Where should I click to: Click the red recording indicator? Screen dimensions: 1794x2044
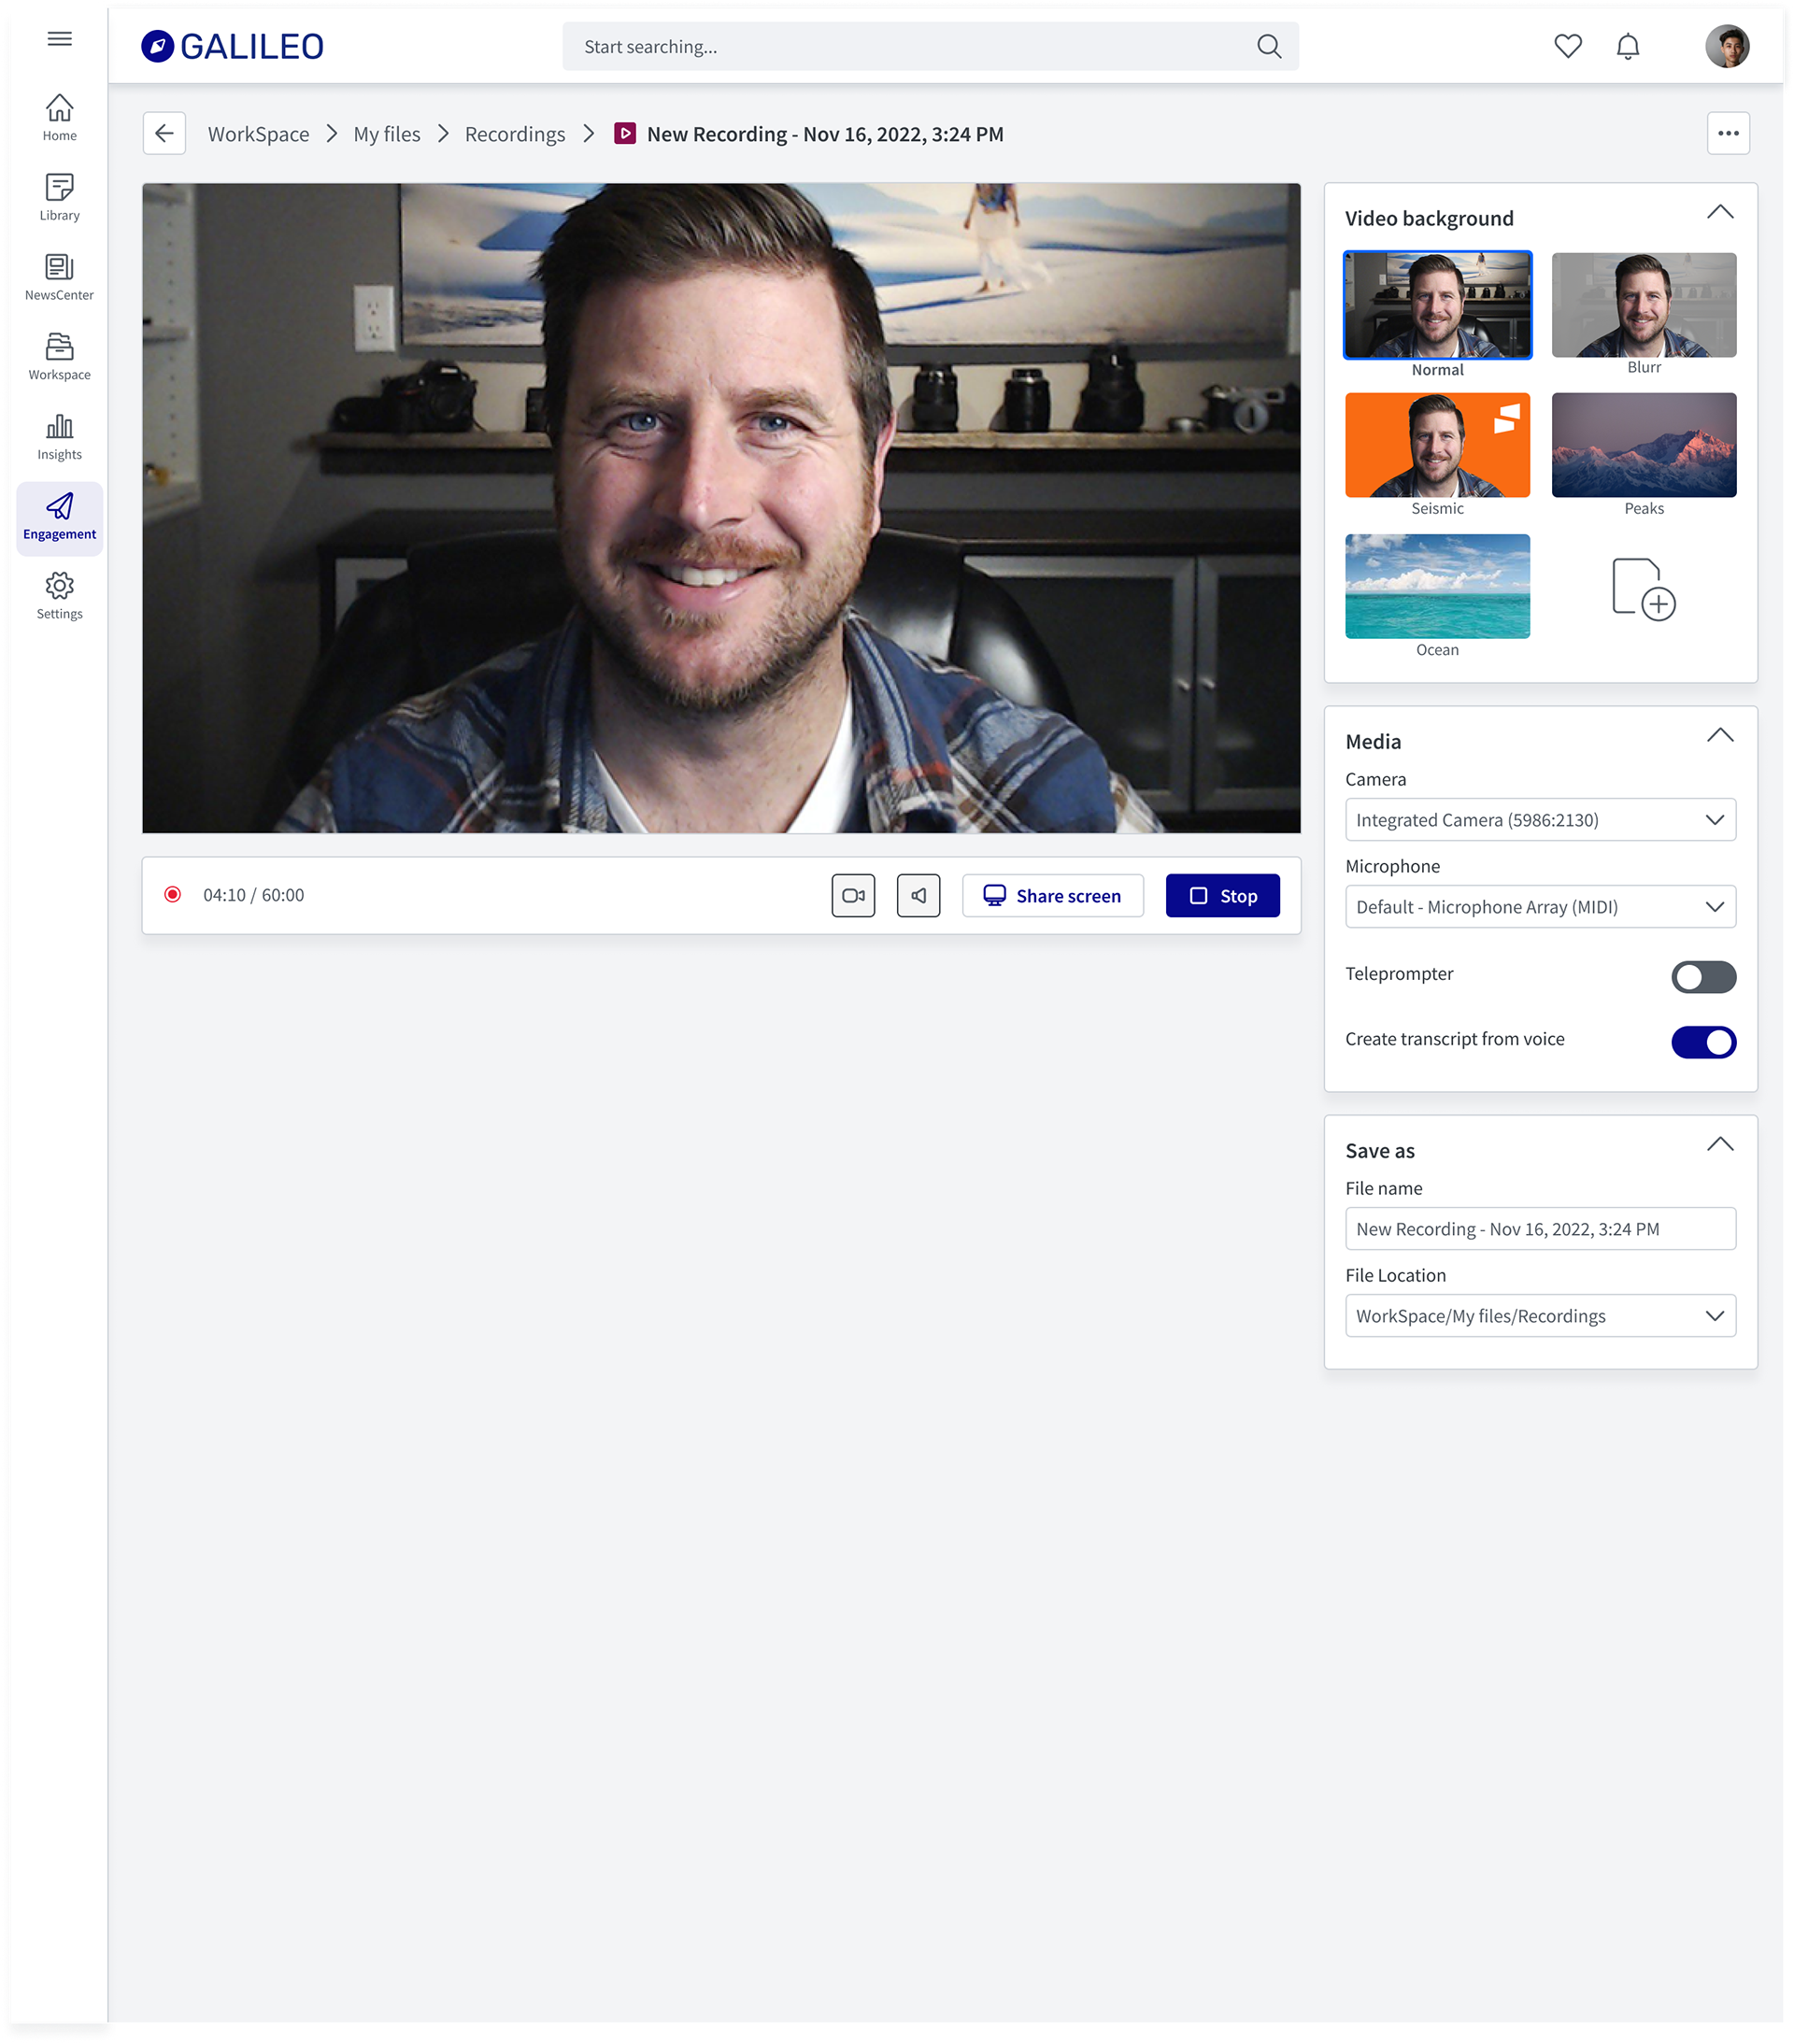click(x=172, y=894)
